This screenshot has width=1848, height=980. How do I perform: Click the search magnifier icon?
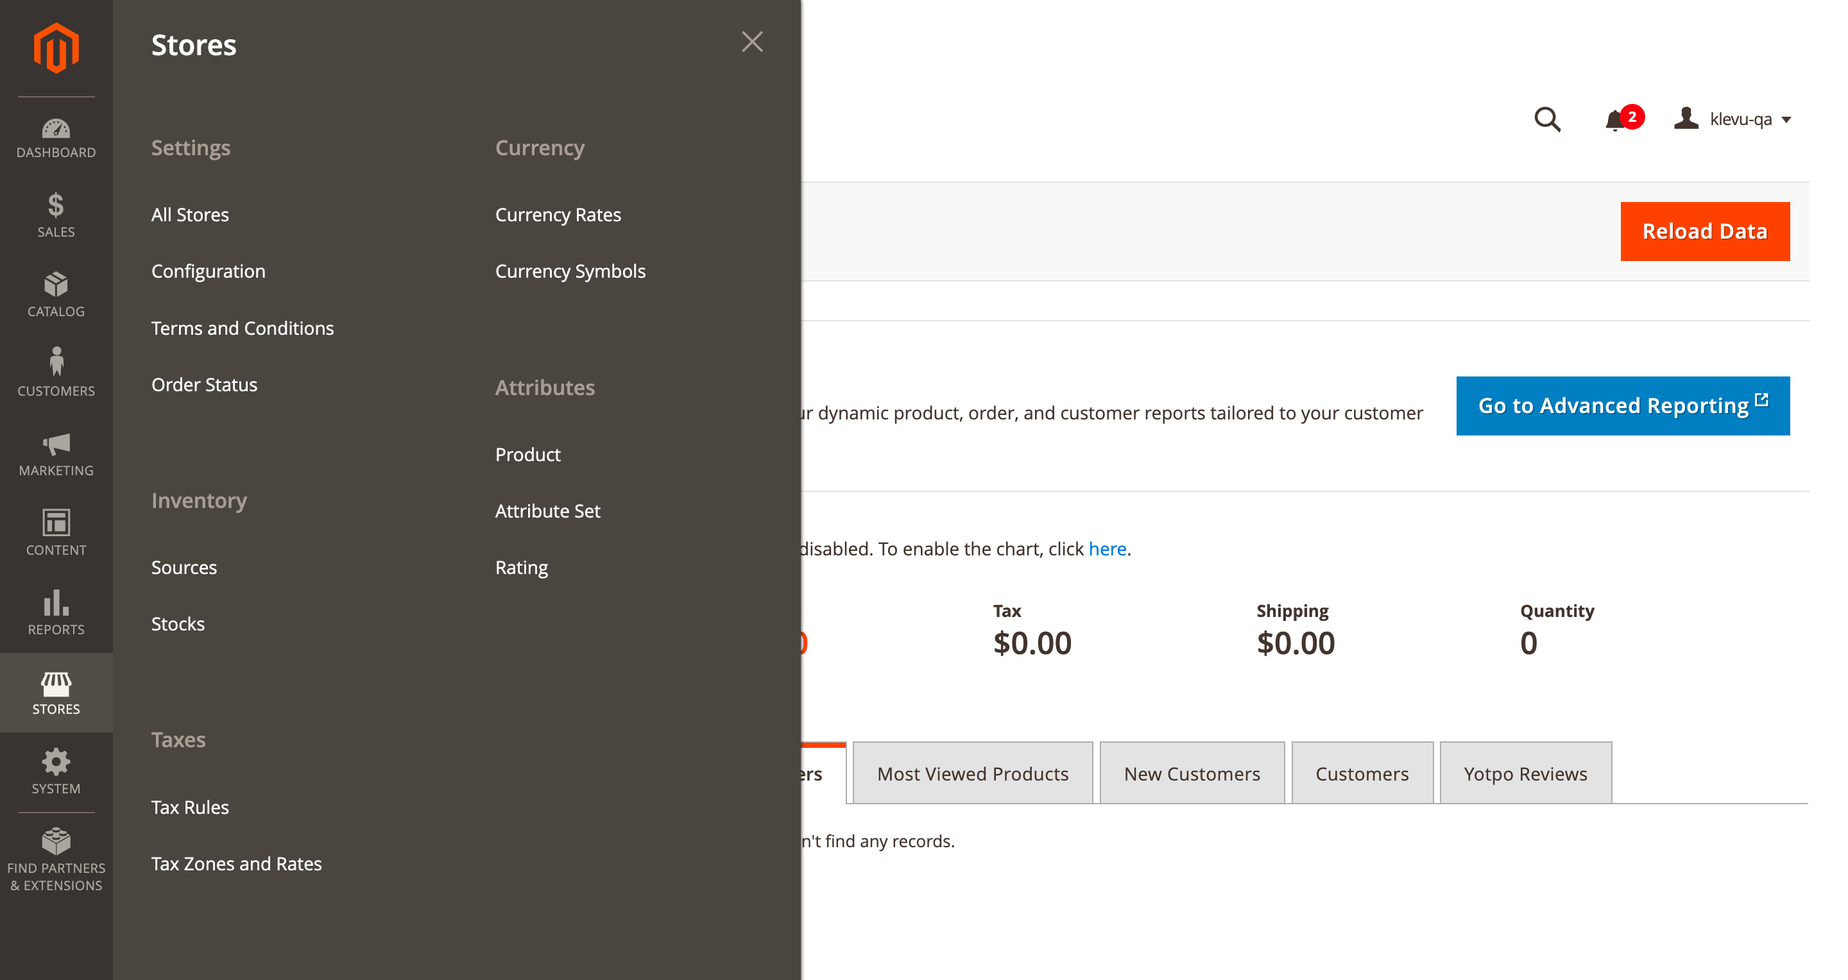[x=1547, y=120]
